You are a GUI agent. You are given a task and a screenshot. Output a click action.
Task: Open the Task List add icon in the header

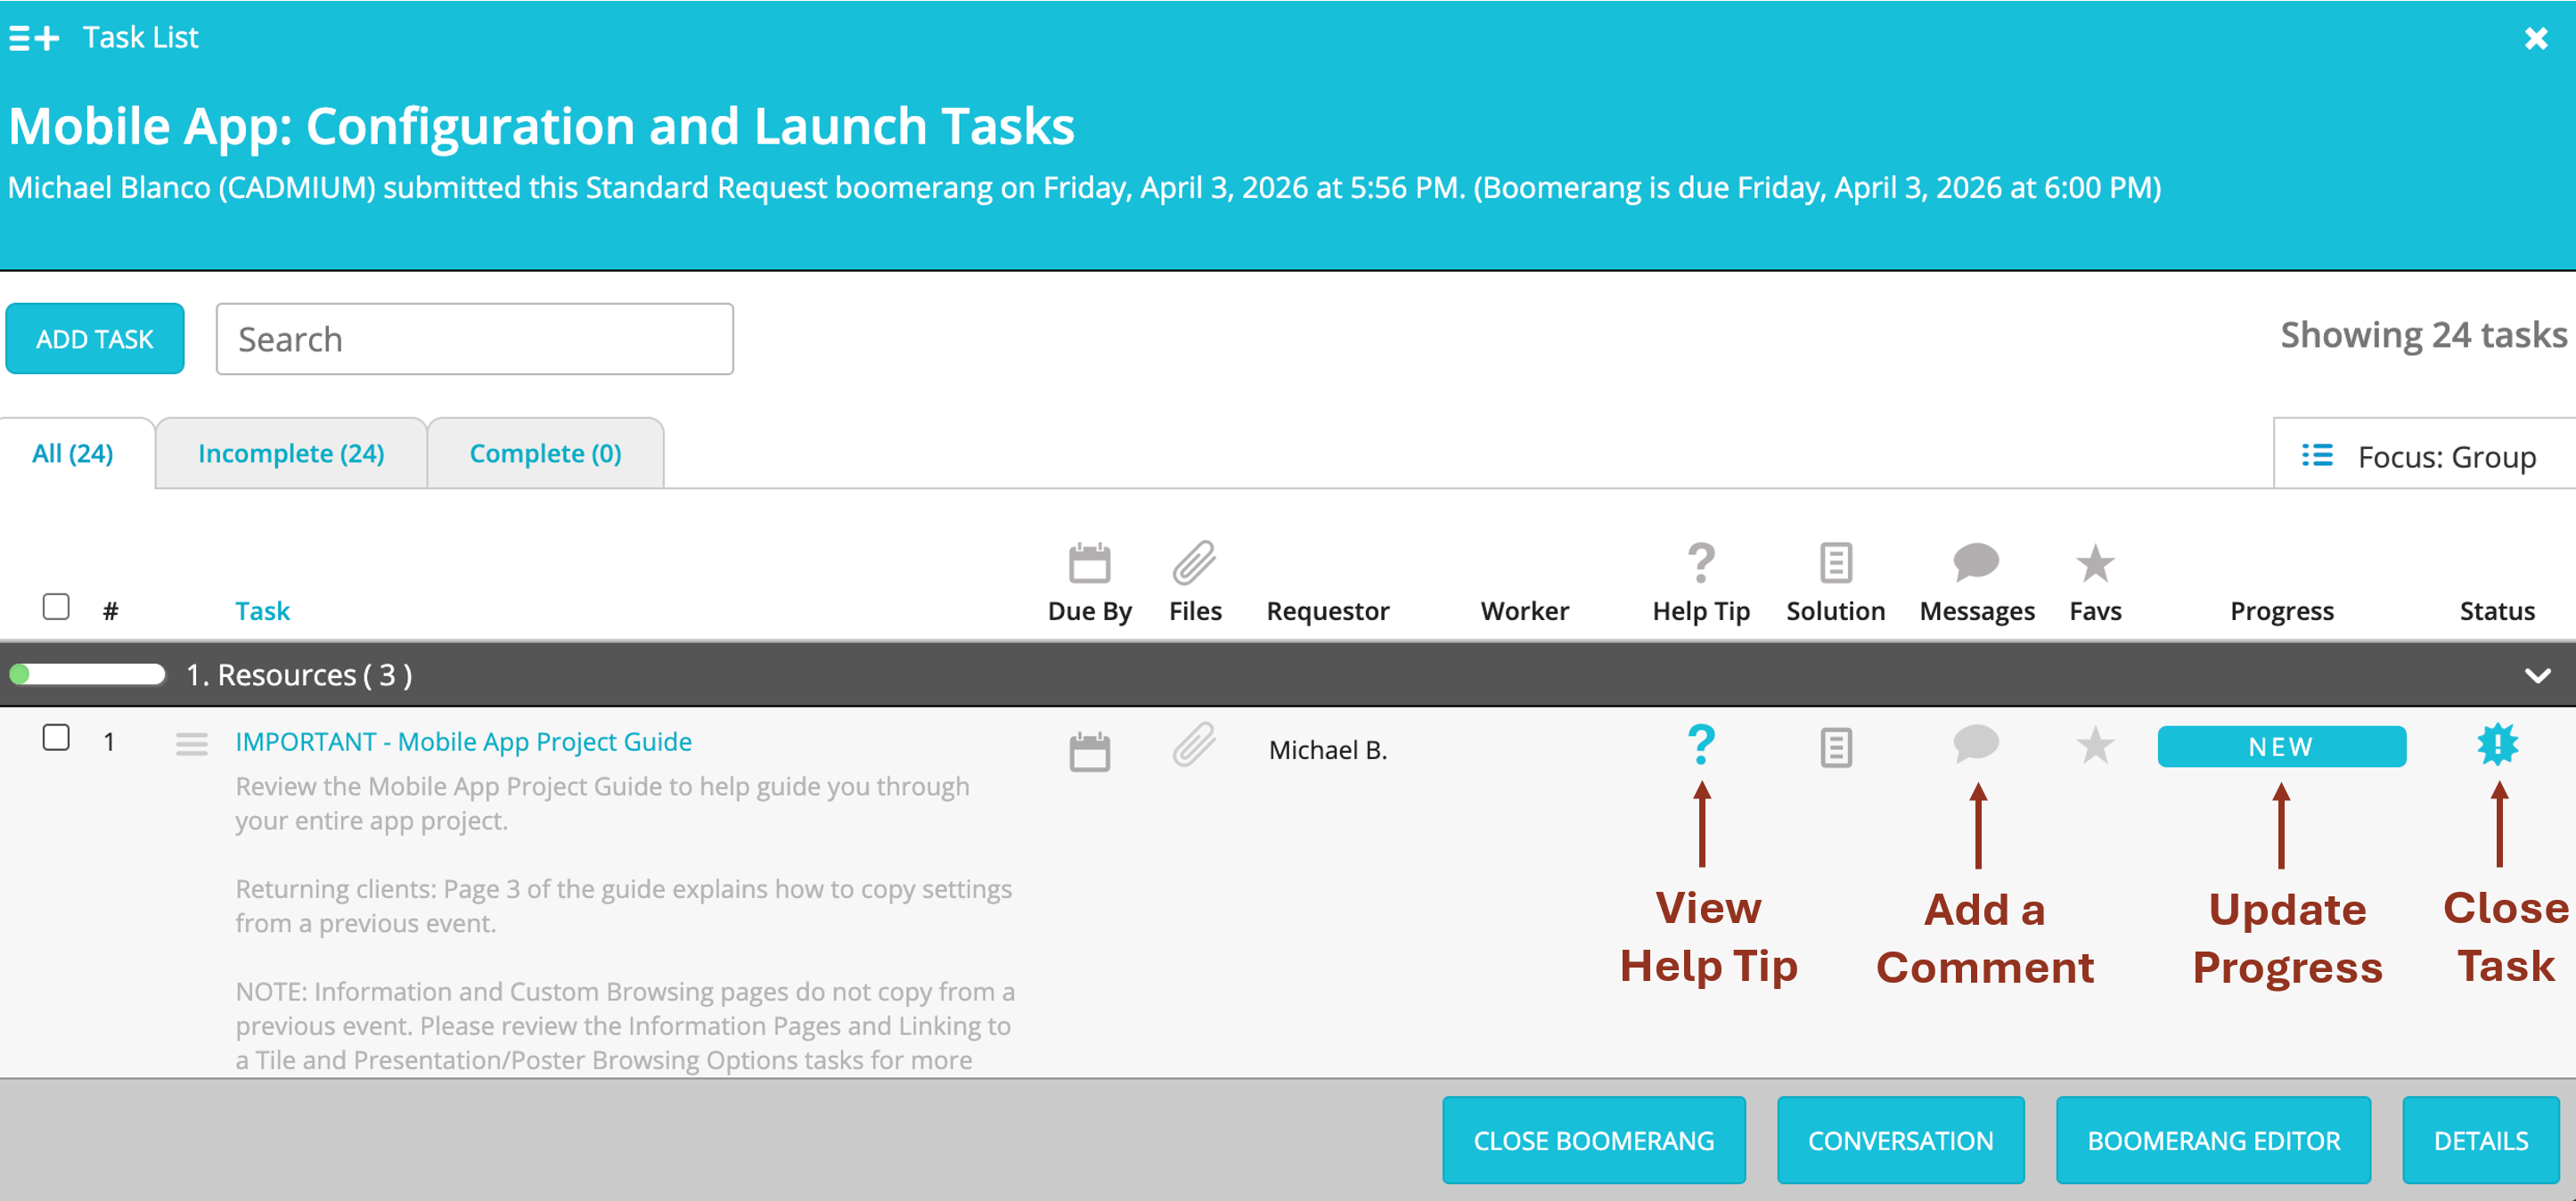point(33,38)
